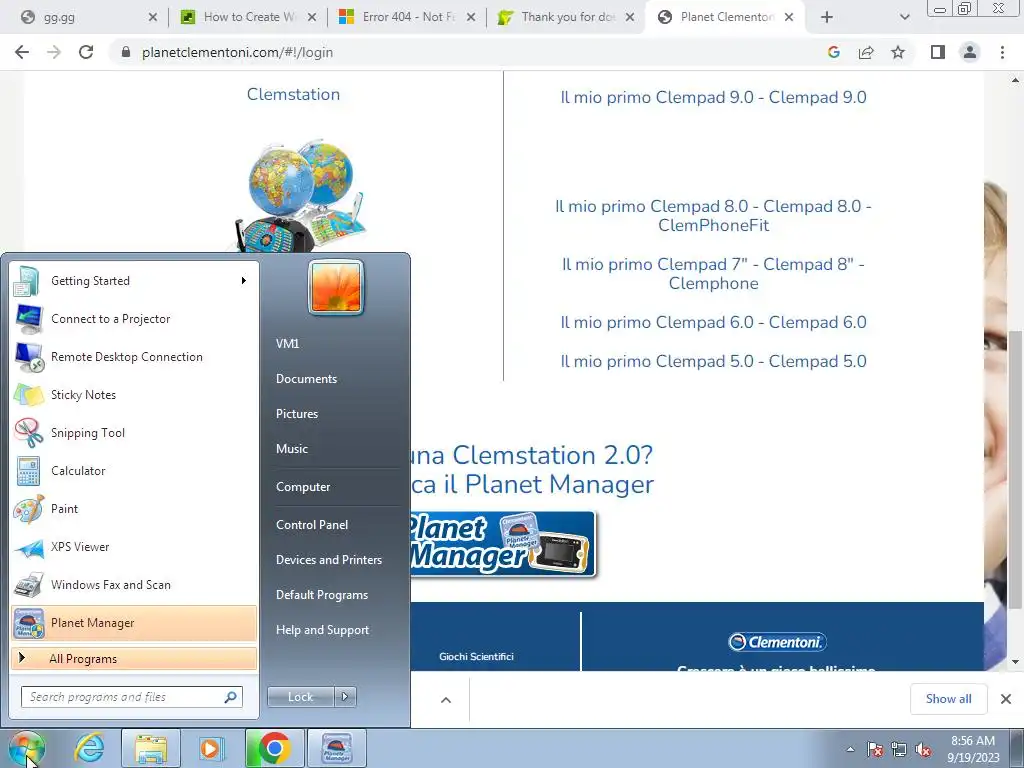The width and height of the screenshot is (1024, 768).
Task: Click the taskbar clock showing 8:56 AM
Action: point(973,749)
